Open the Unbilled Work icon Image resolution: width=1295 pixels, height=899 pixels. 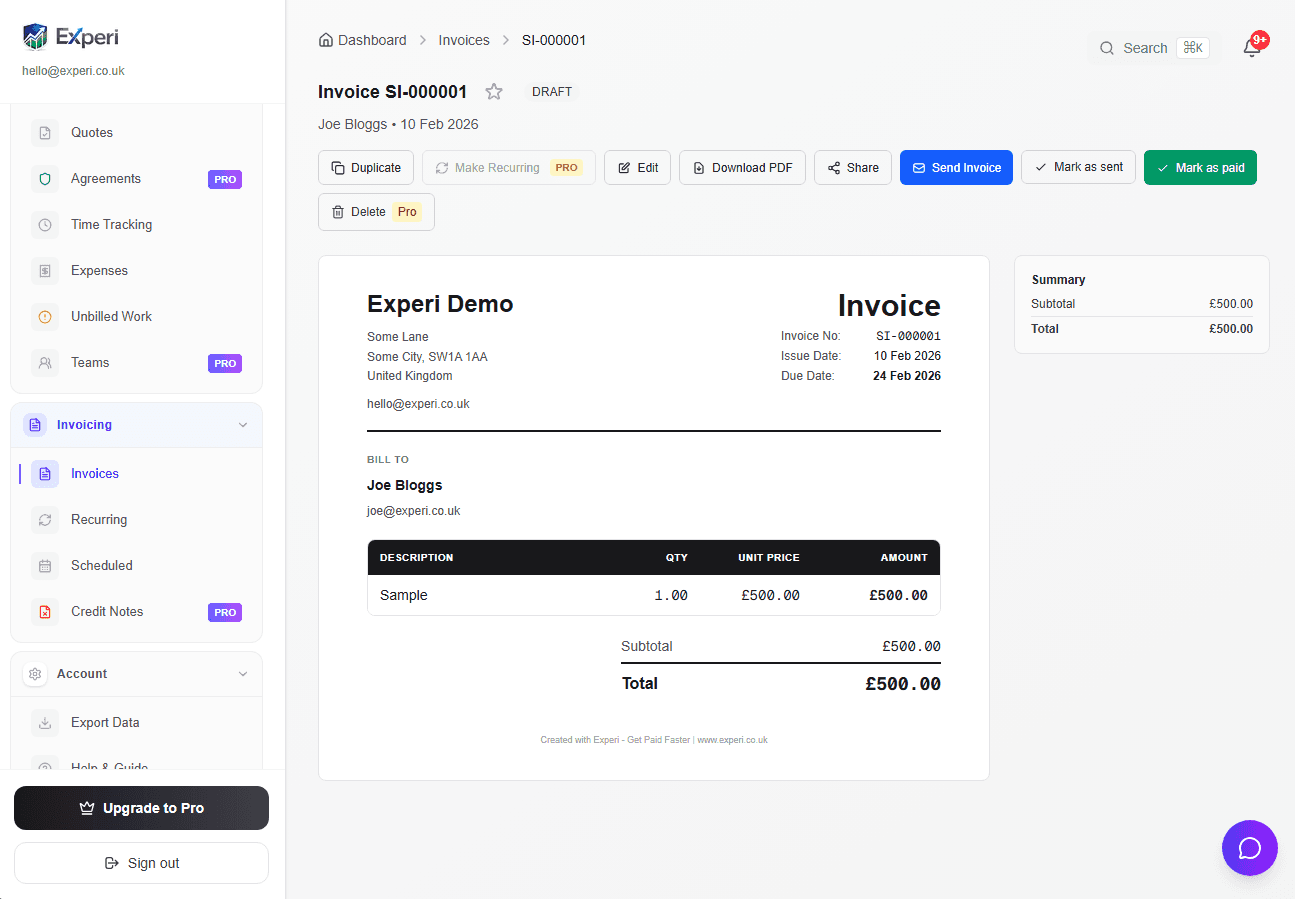[44, 316]
